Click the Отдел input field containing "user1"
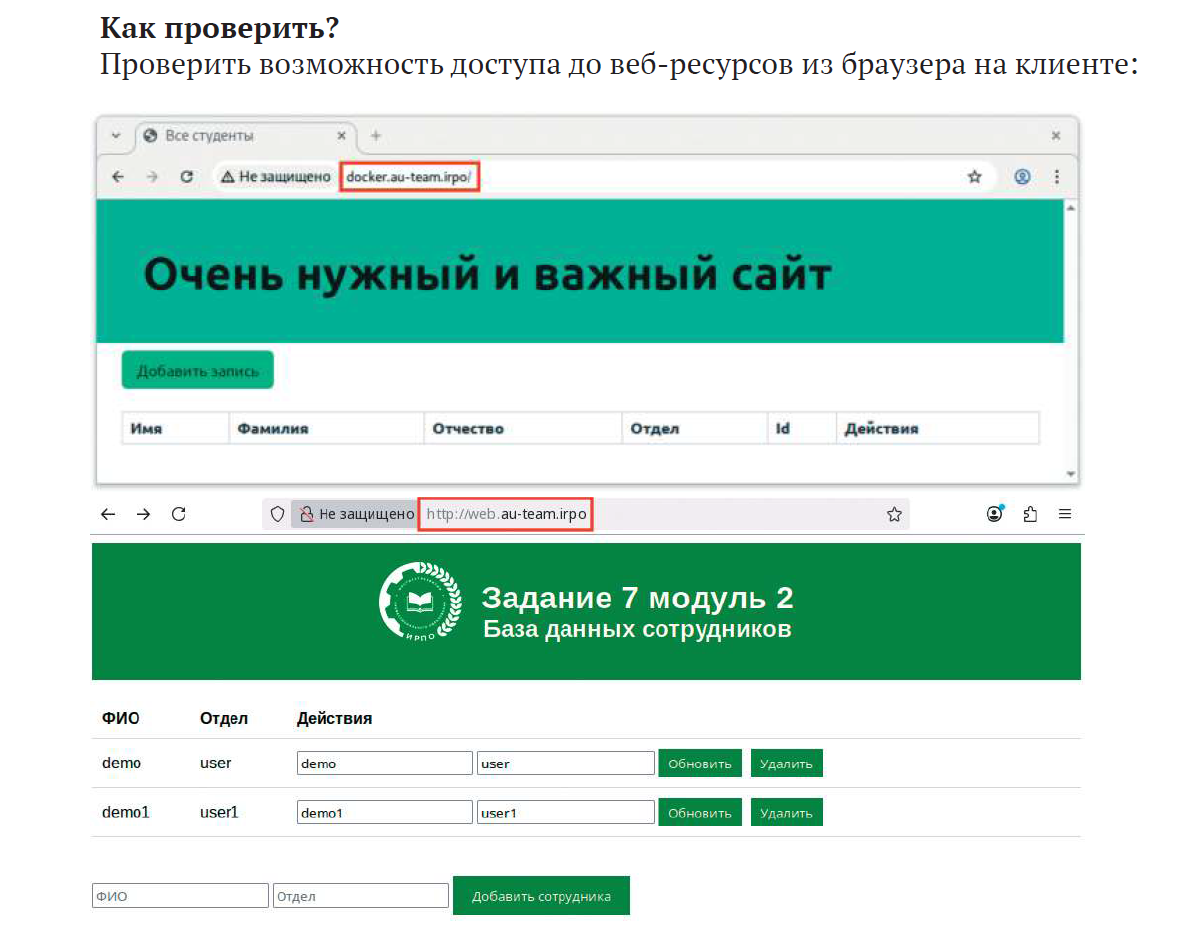The width and height of the screenshot is (1204, 936). click(x=566, y=812)
